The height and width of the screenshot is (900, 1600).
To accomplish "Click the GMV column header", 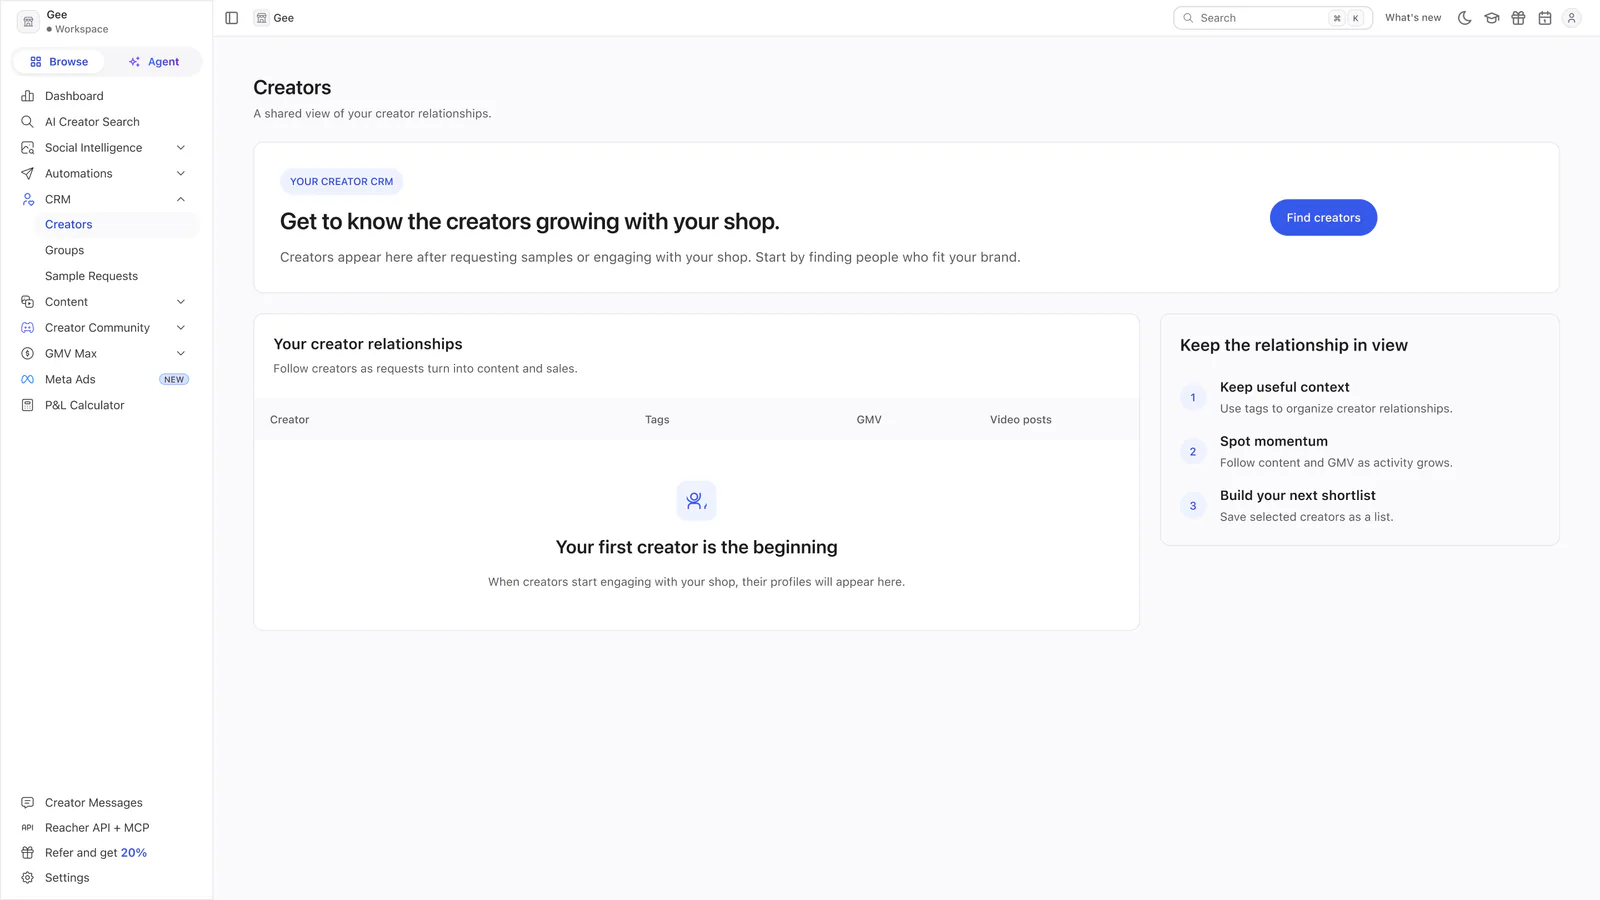I will (869, 420).
